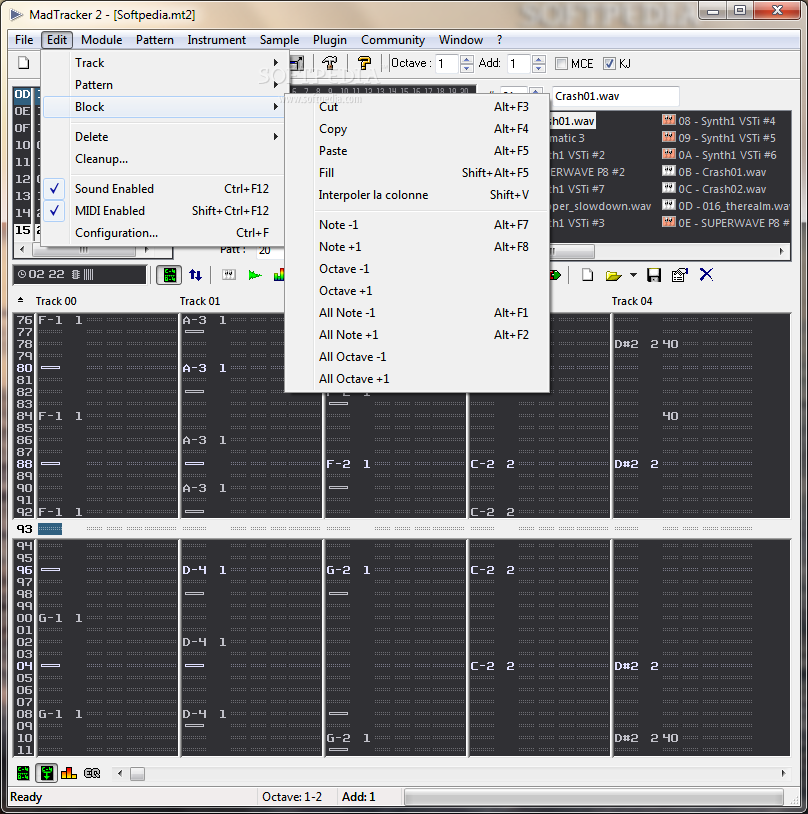Click the EQ icon at bottom
The image size is (808, 814).
pyautogui.click(x=92, y=773)
